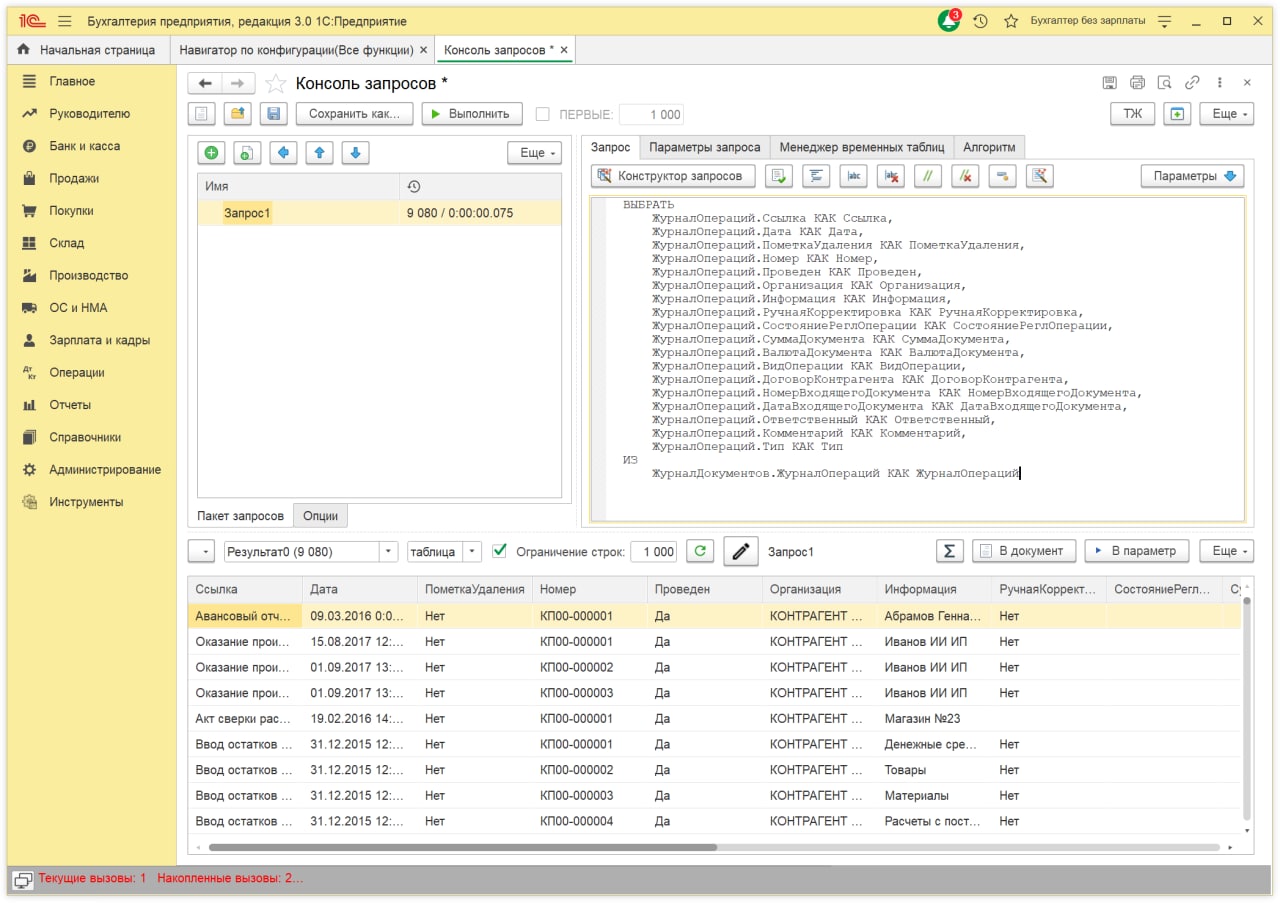Click comment lines double-slash icon
Image resolution: width=1280 pixels, height=903 pixels.
click(928, 176)
